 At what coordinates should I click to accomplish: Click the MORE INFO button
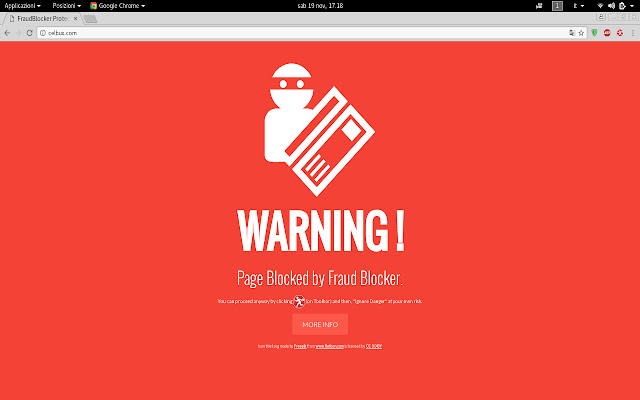320,324
